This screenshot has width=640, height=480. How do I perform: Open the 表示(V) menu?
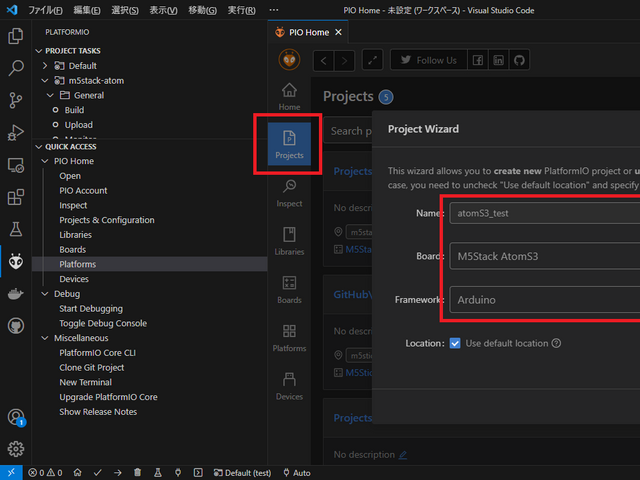tap(163, 10)
